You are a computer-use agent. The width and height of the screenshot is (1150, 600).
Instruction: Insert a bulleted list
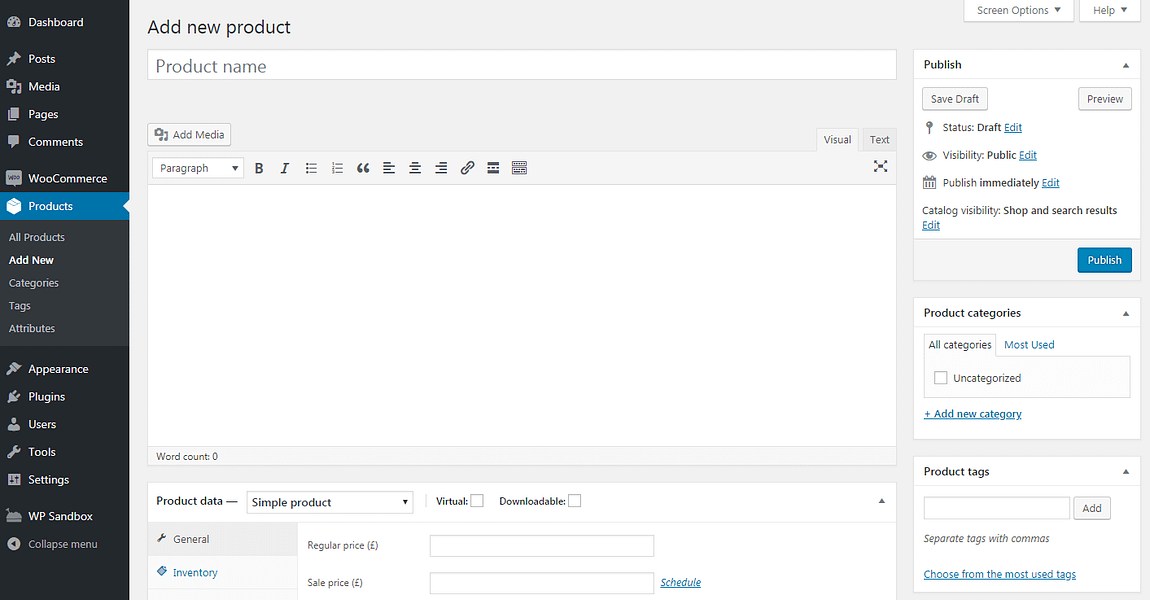click(x=311, y=167)
